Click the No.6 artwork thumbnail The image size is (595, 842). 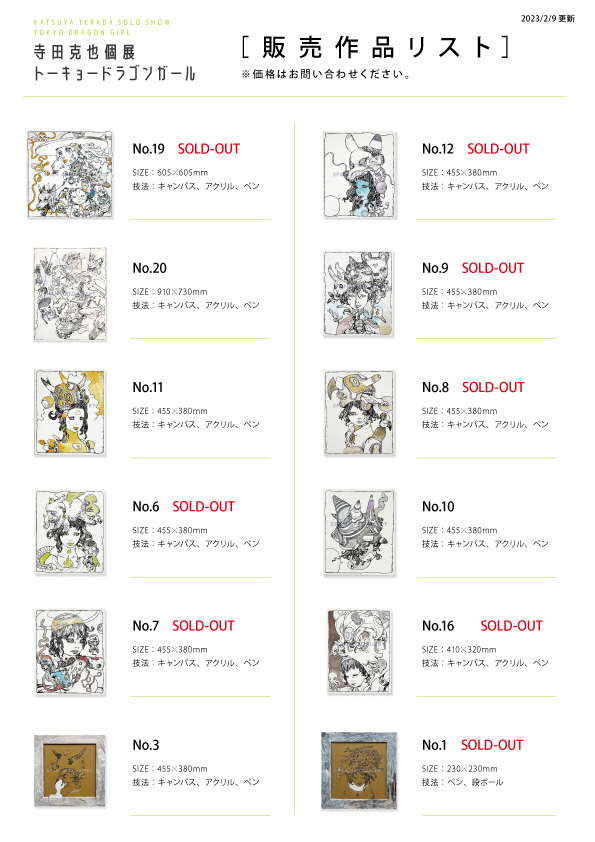pos(70,532)
